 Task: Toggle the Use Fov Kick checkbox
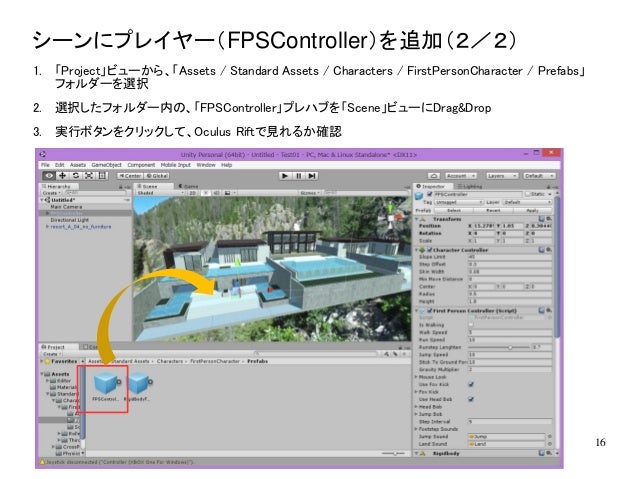(471, 384)
